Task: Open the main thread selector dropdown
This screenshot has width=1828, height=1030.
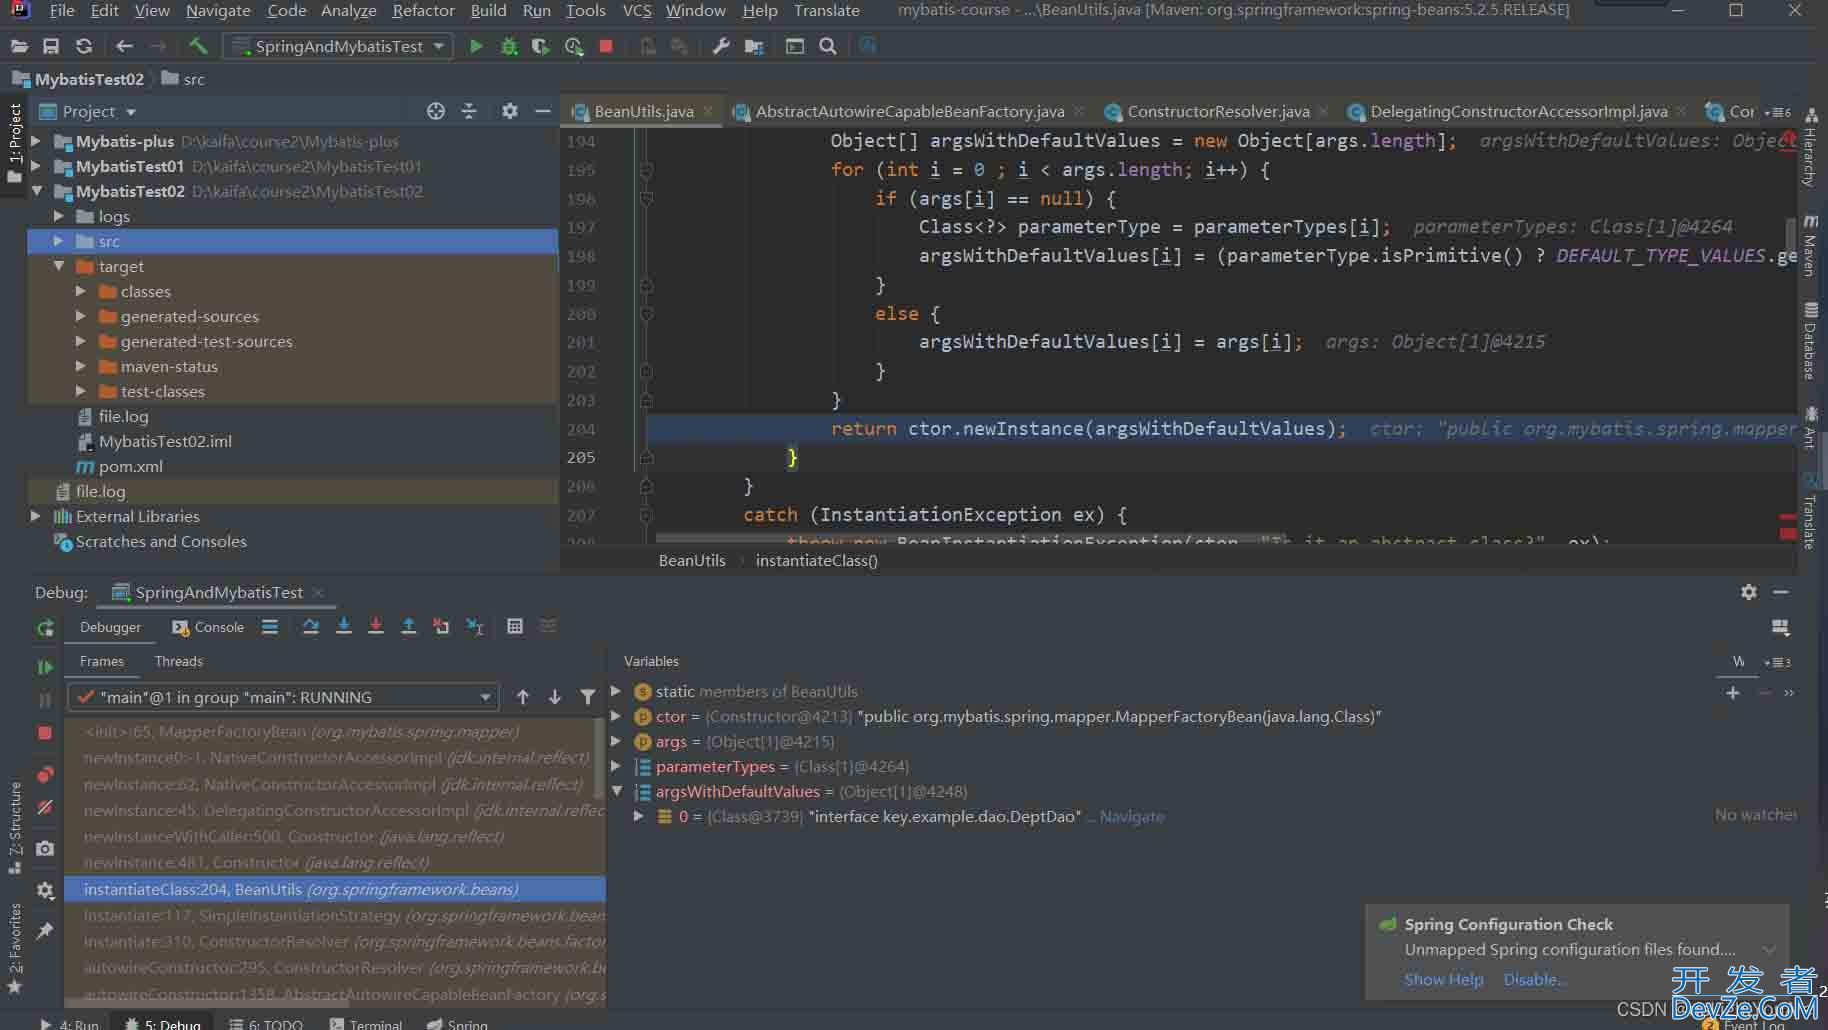Action: point(283,697)
